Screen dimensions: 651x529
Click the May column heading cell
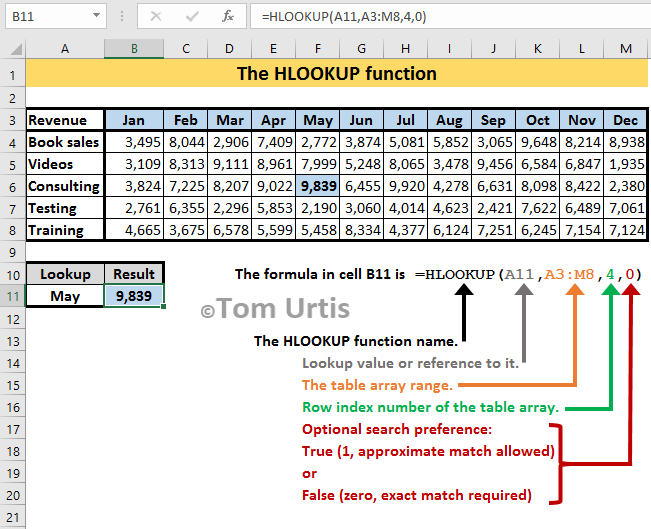pos(318,120)
